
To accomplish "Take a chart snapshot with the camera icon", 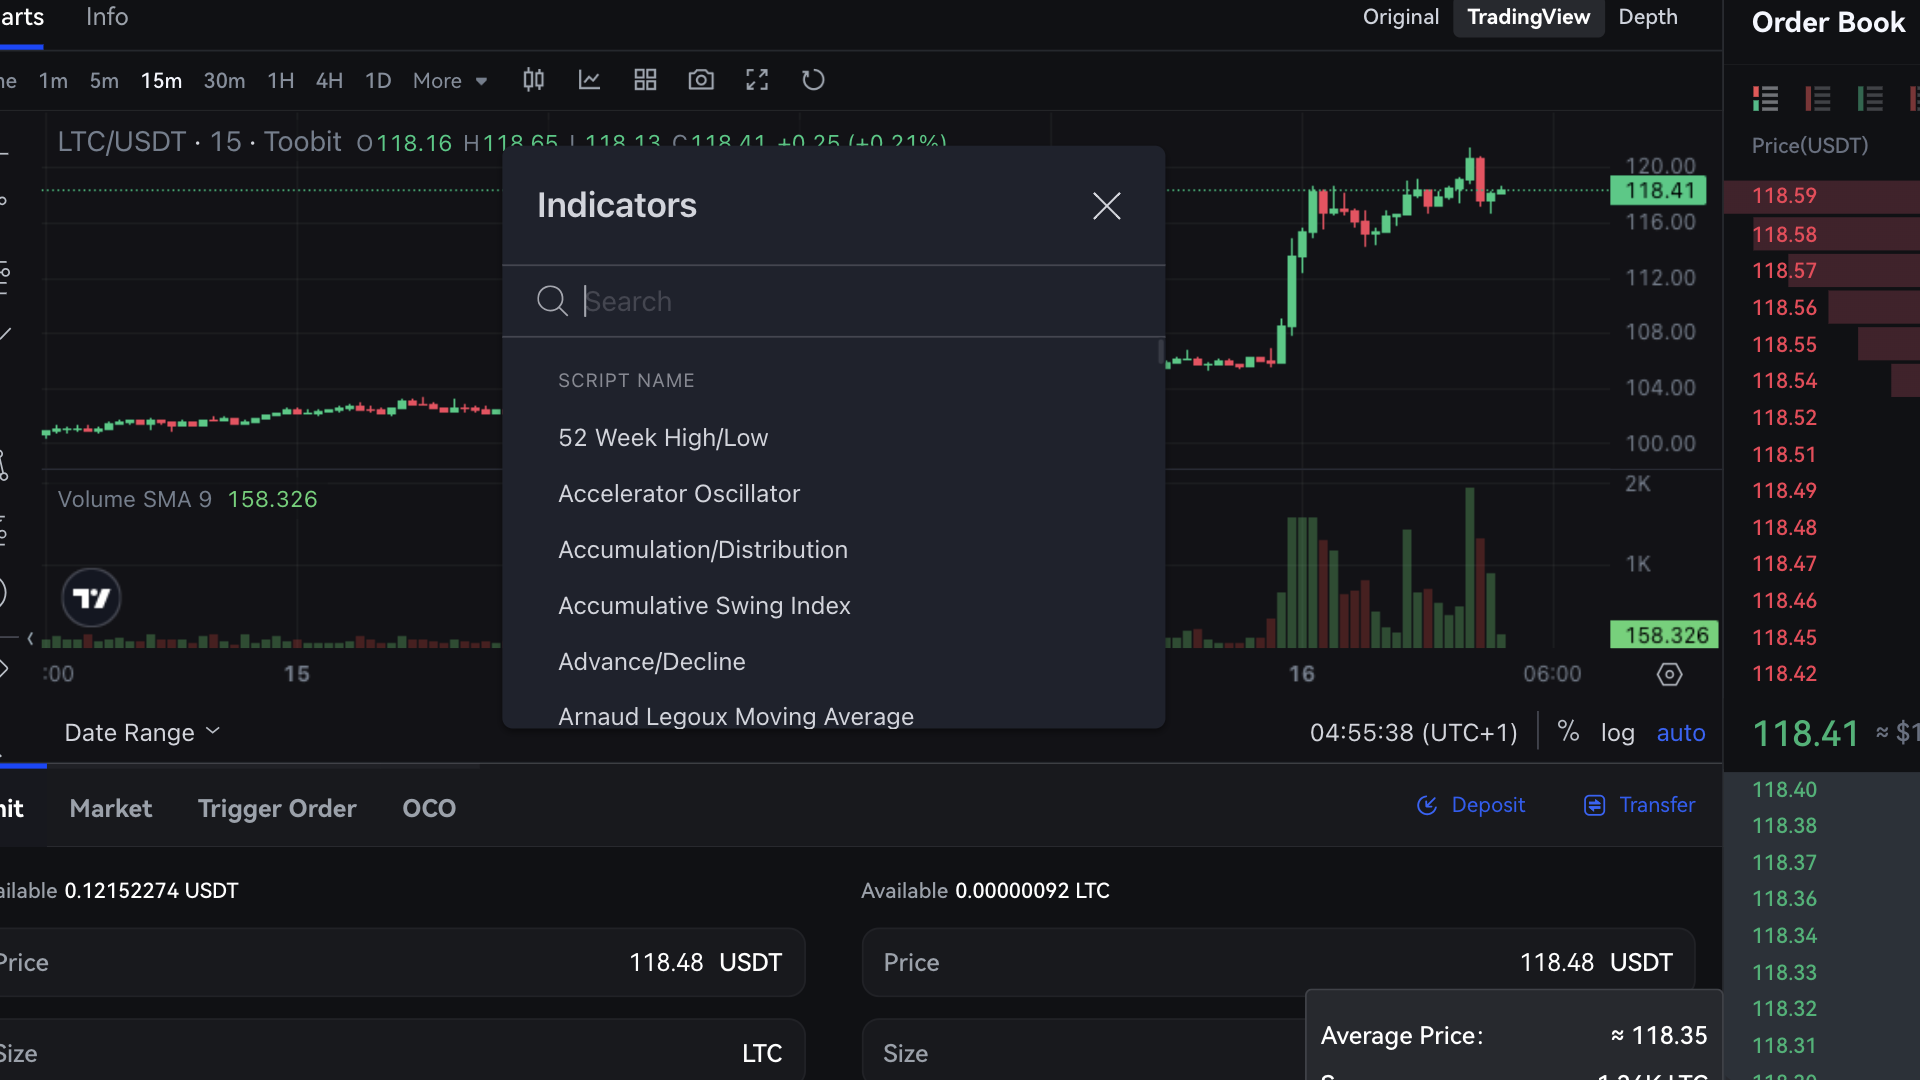I will (x=701, y=80).
